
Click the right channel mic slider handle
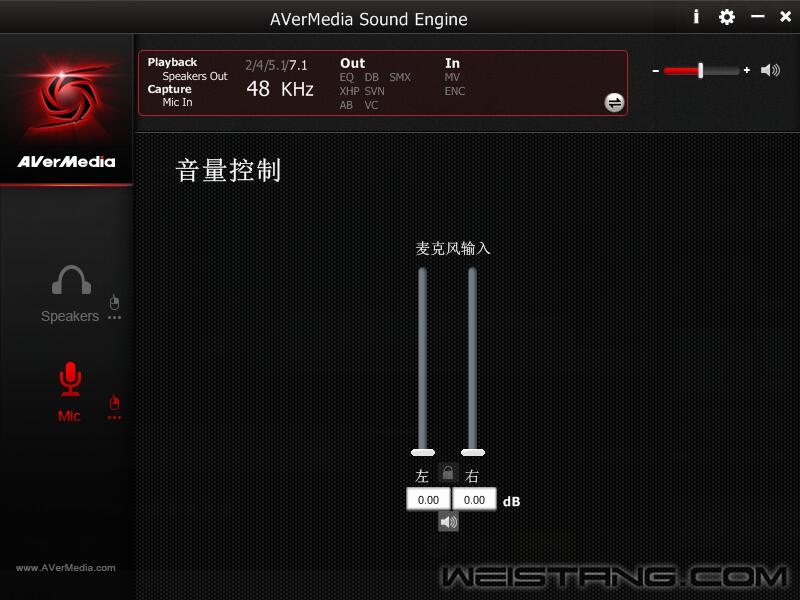[473, 452]
